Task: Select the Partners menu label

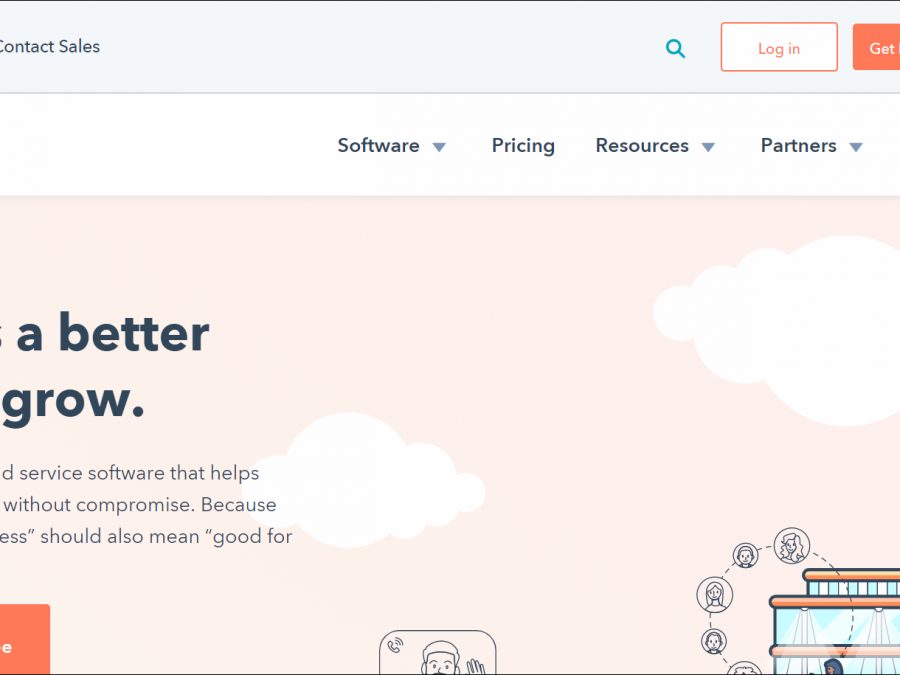Action: [798, 146]
